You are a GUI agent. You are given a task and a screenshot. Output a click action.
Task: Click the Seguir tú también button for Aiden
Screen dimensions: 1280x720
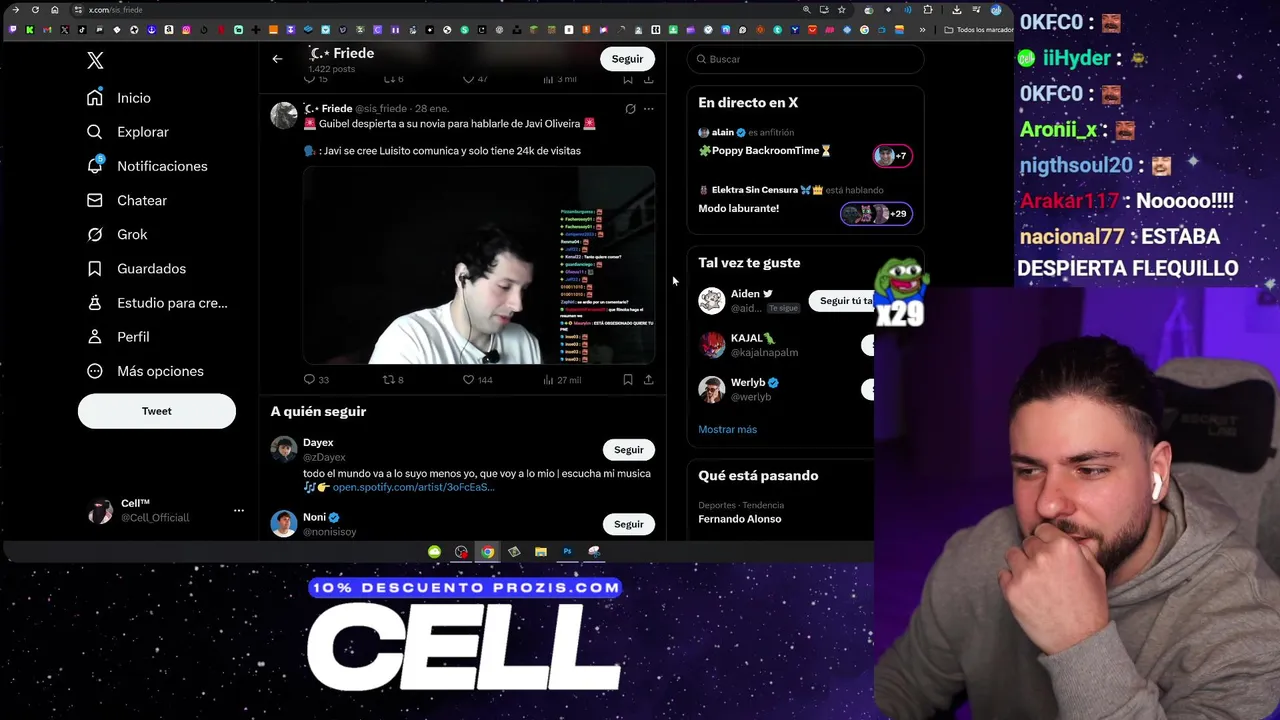tap(842, 301)
